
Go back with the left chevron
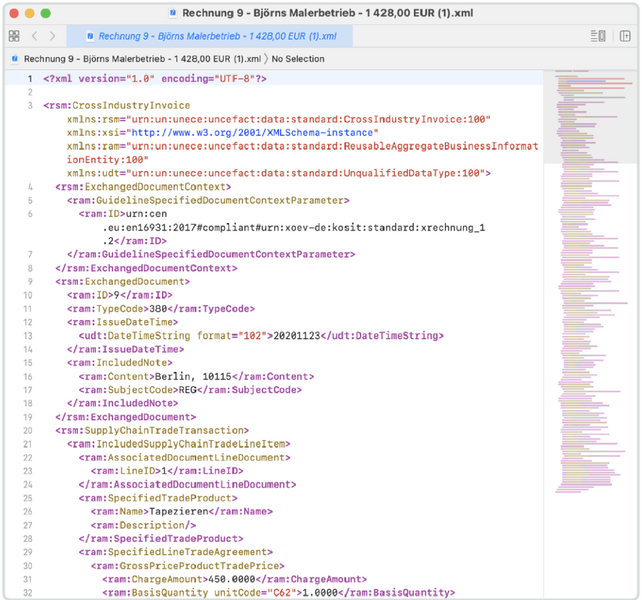36,36
